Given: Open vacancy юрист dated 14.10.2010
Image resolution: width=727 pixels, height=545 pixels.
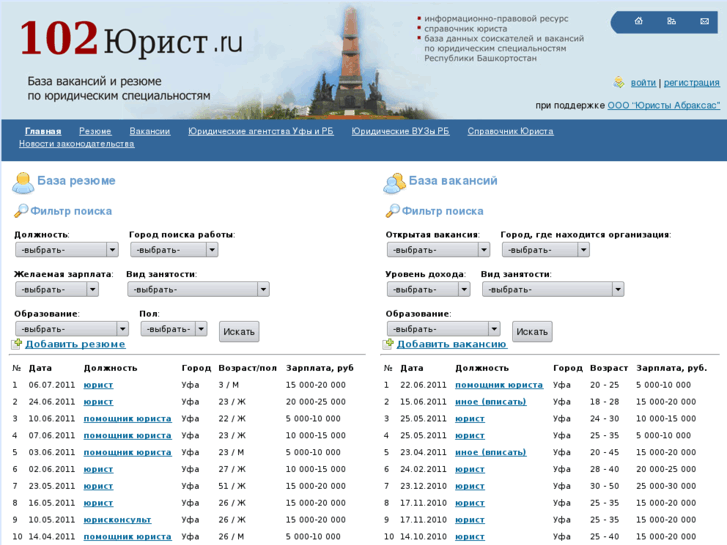Looking at the screenshot, I should coord(470,537).
